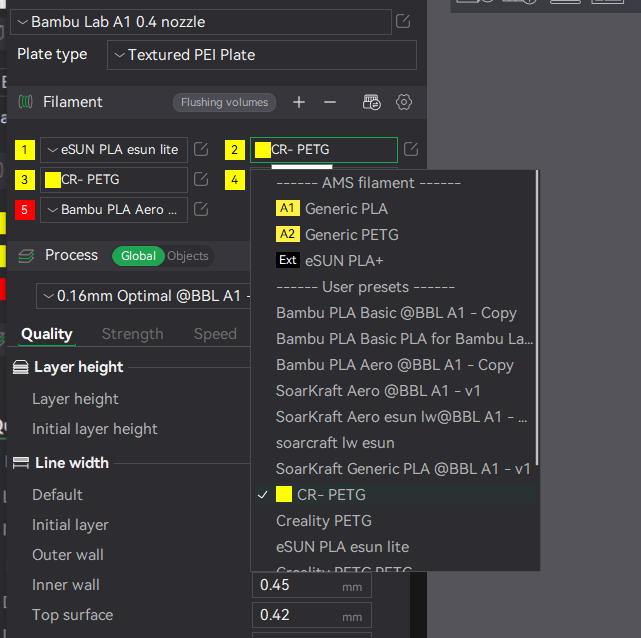Choose soarcraft lw esun preset

tap(394, 443)
